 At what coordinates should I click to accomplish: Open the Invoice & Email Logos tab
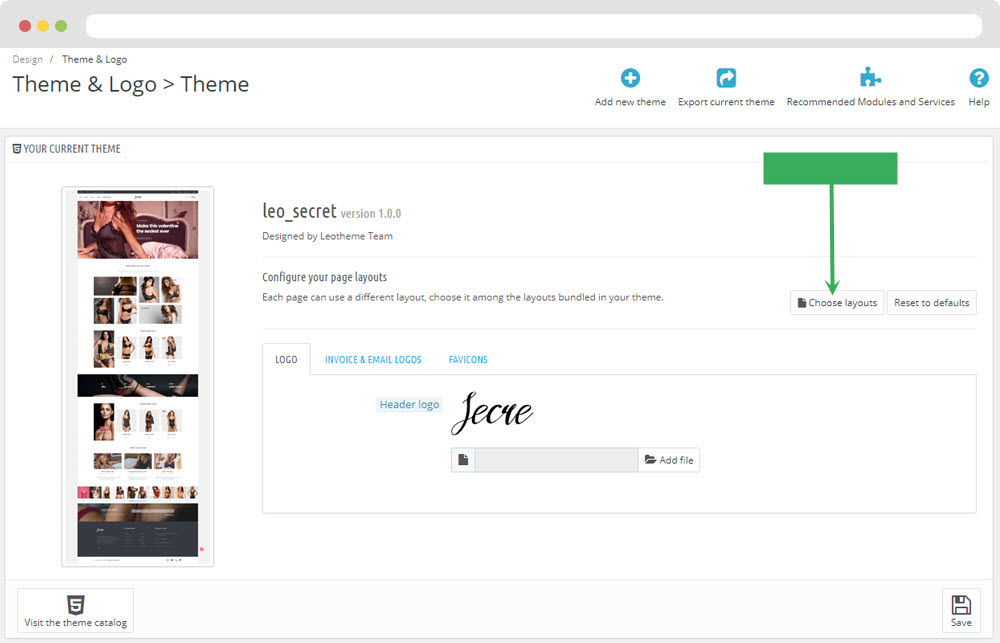[x=373, y=359]
